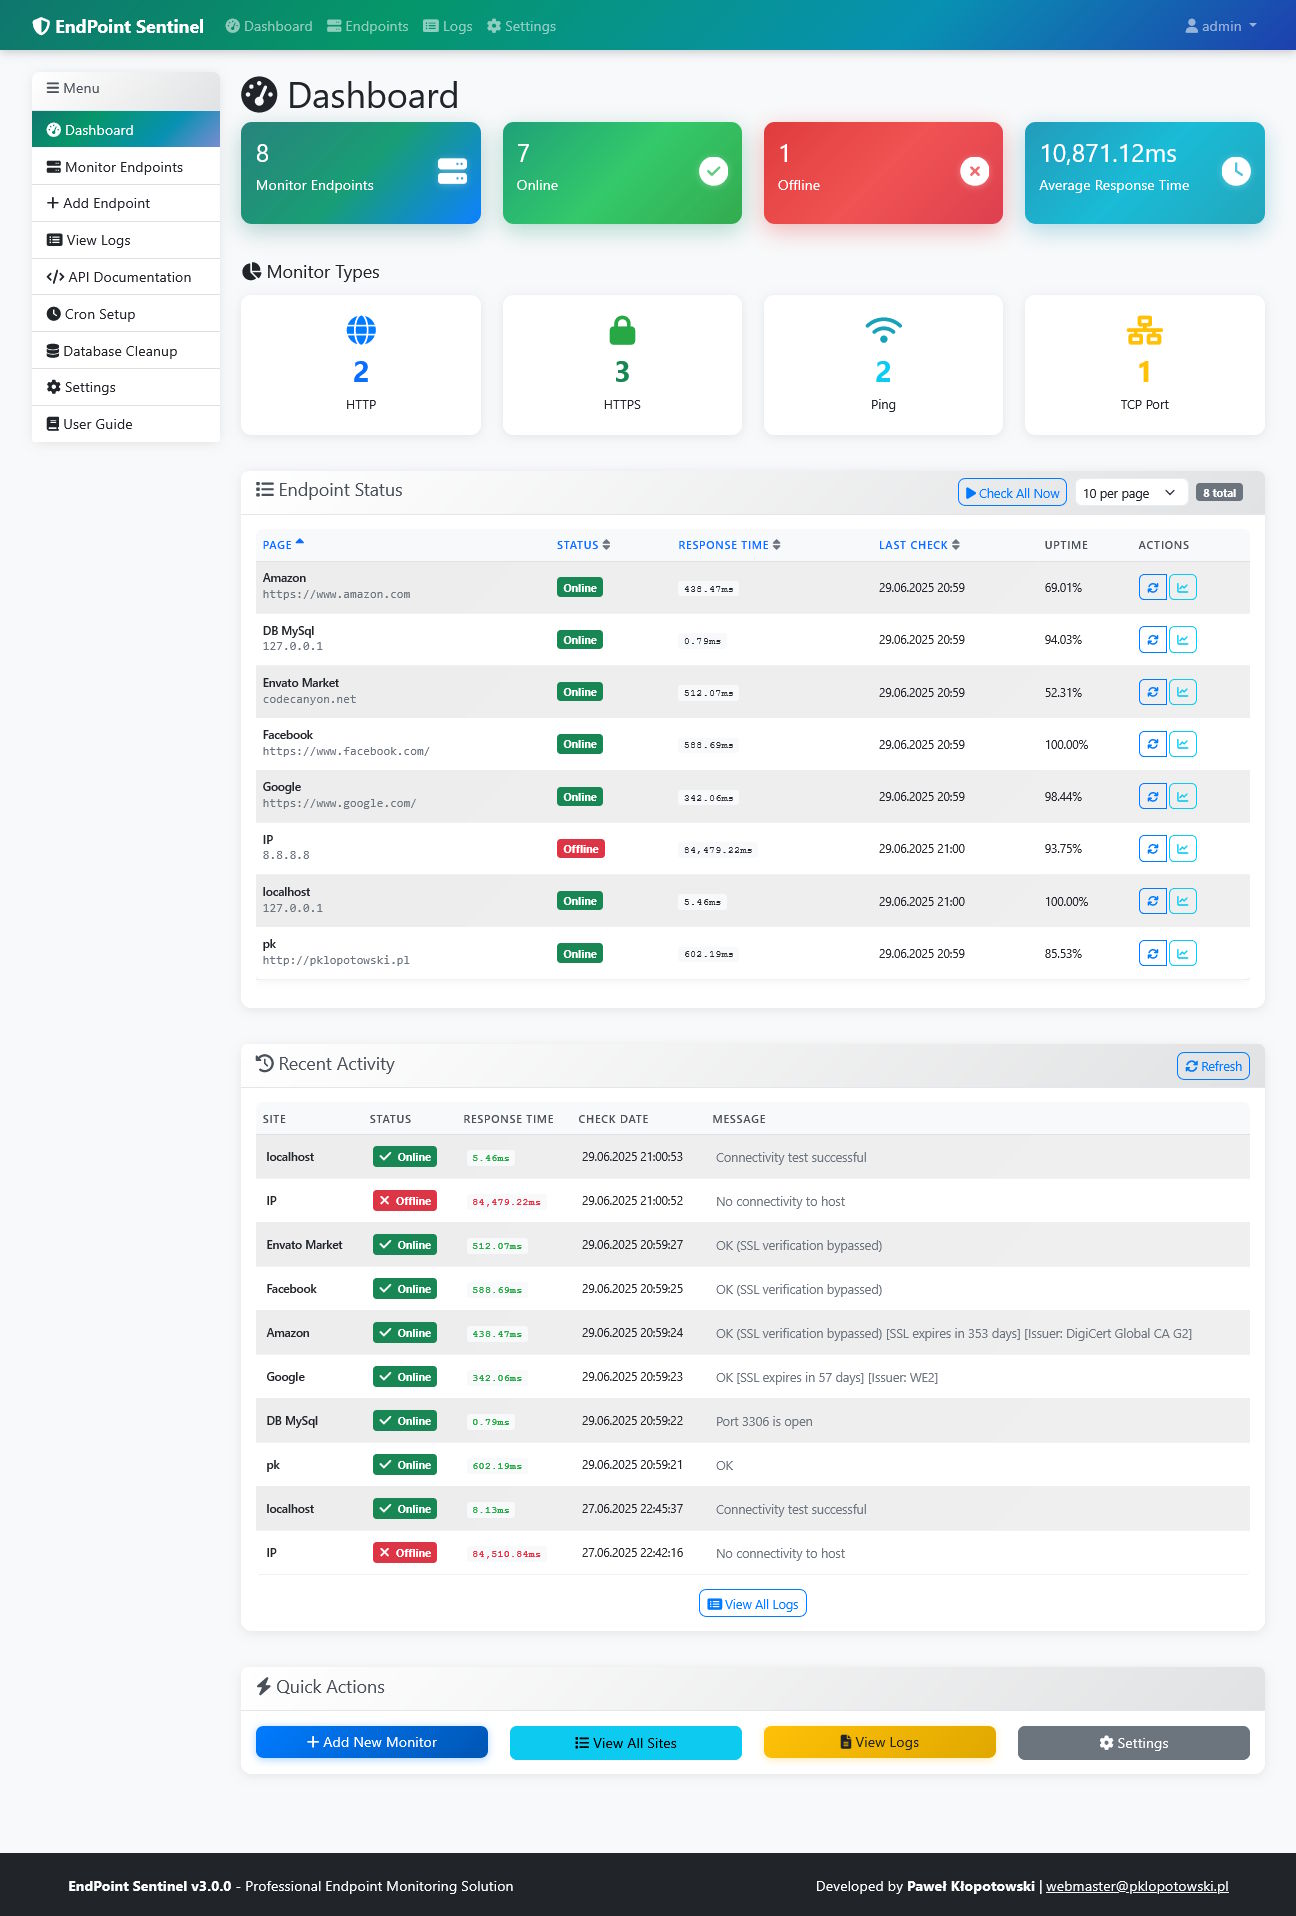
Task: Open Endpoints in top navigation bar
Action: point(368,26)
